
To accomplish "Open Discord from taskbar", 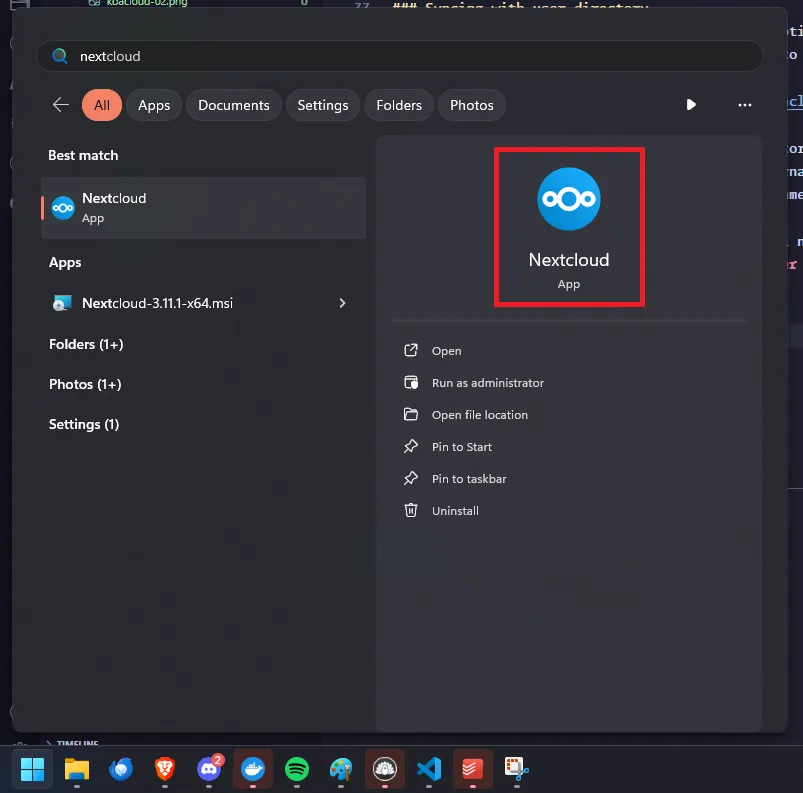I will 209,769.
